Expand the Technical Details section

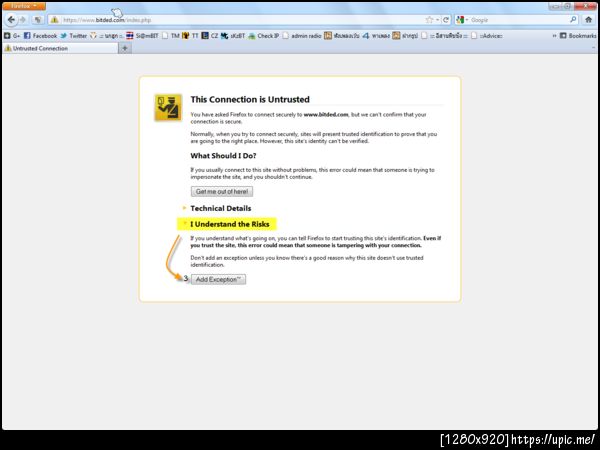coord(220,208)
